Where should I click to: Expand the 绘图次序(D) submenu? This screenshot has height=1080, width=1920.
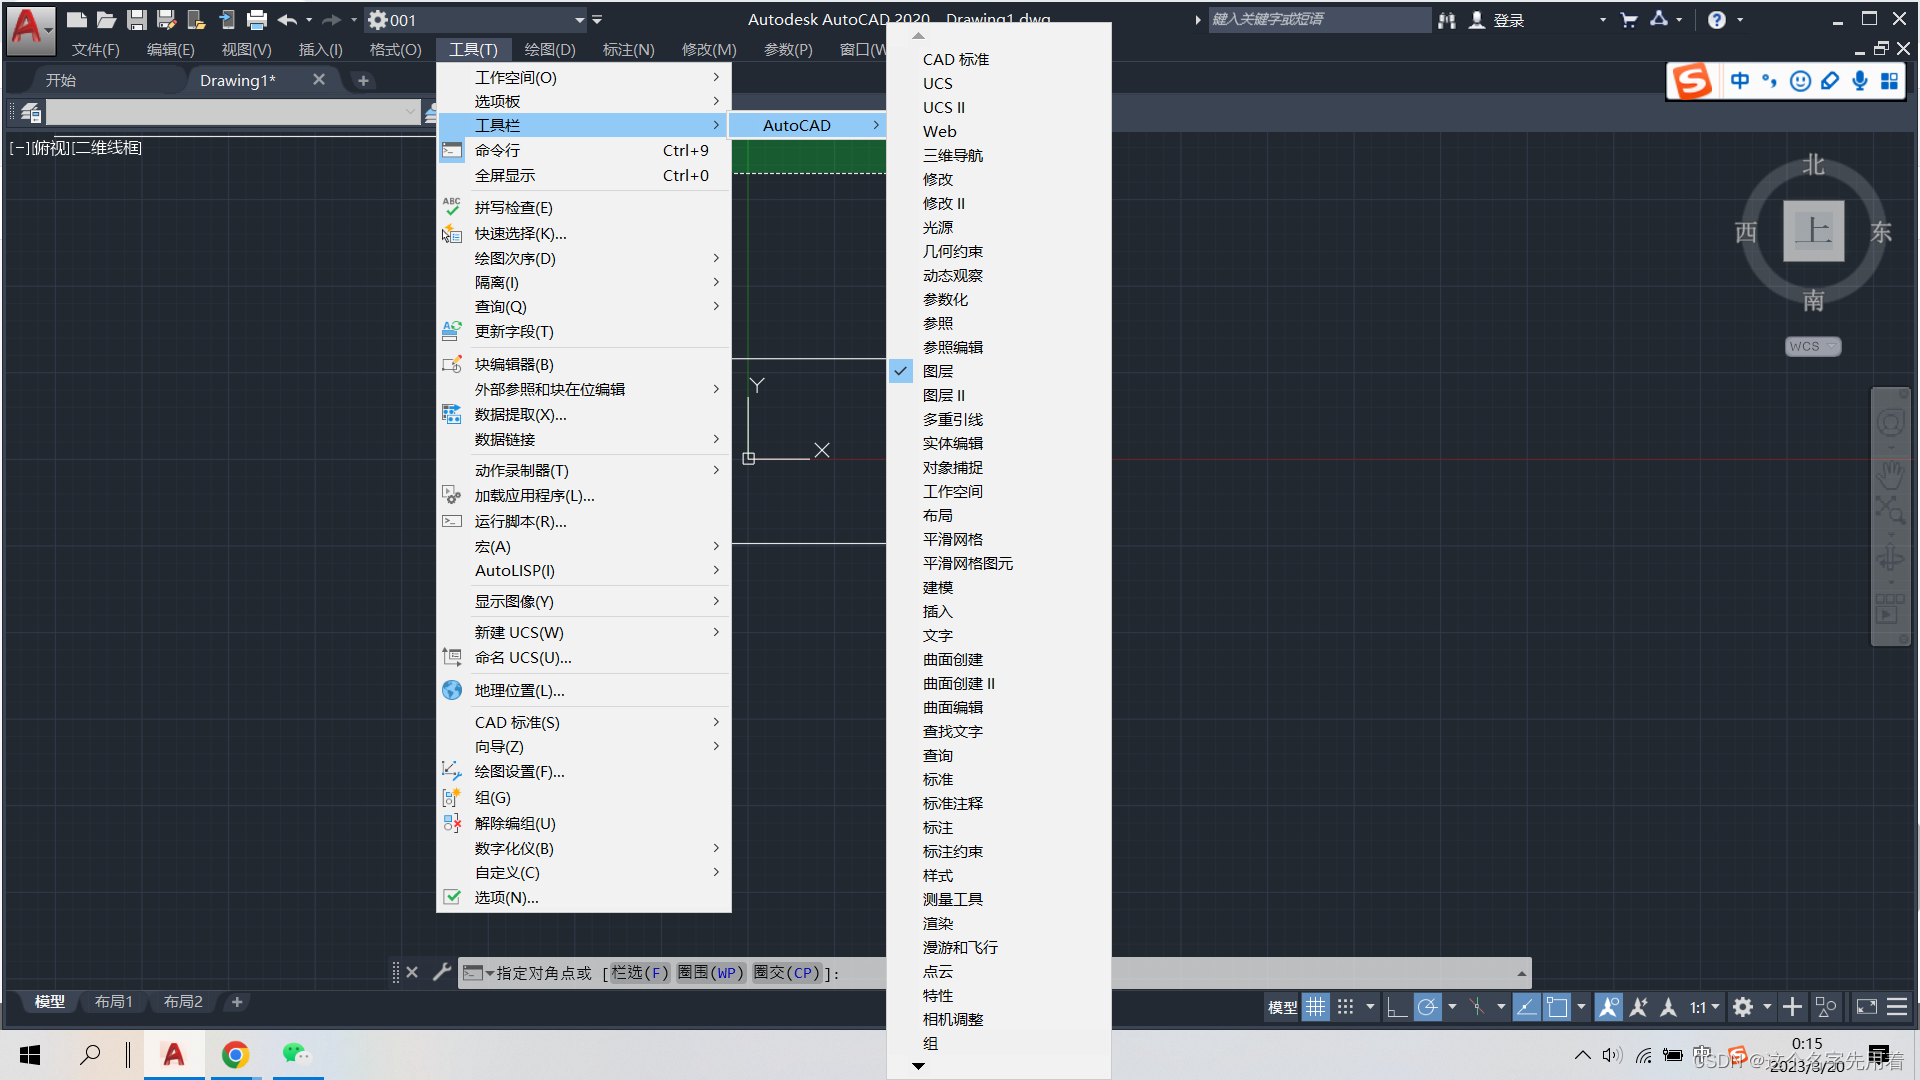(584, 258)
